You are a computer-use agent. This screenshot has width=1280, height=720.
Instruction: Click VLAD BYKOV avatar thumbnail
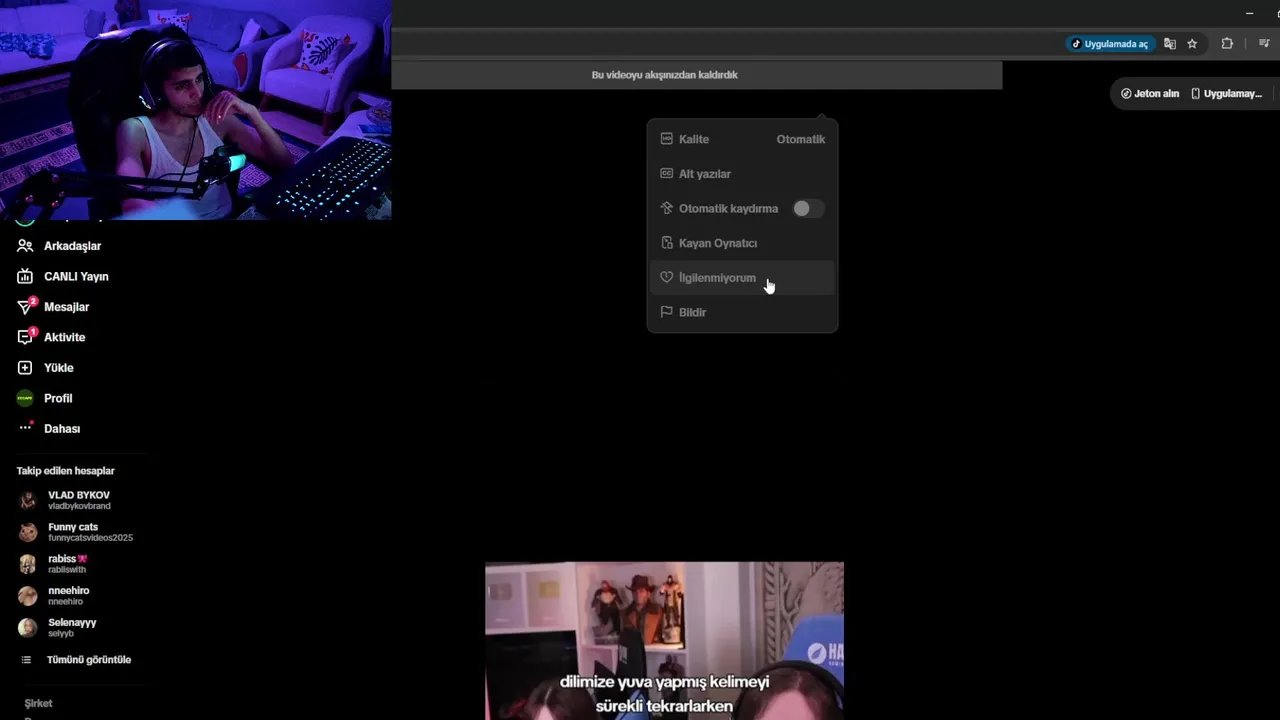click(28, 500)
